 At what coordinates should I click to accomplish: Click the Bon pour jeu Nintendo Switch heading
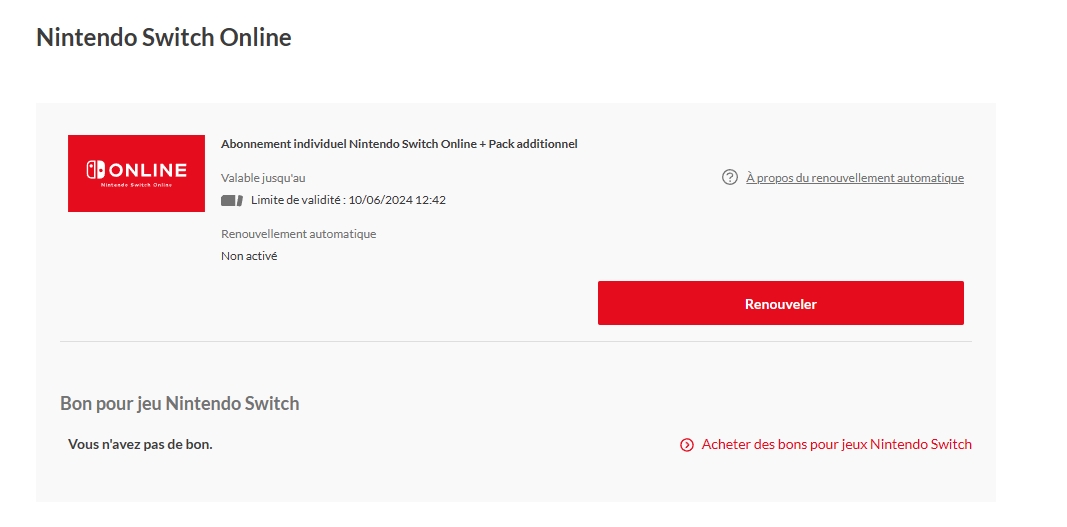tap(180, 404)
